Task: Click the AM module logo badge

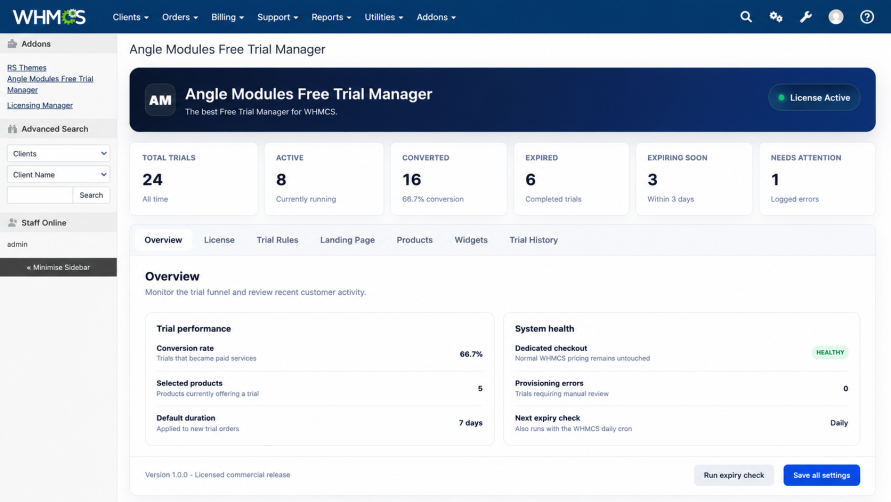Action: pyautogui.click(x=160, y=100)
